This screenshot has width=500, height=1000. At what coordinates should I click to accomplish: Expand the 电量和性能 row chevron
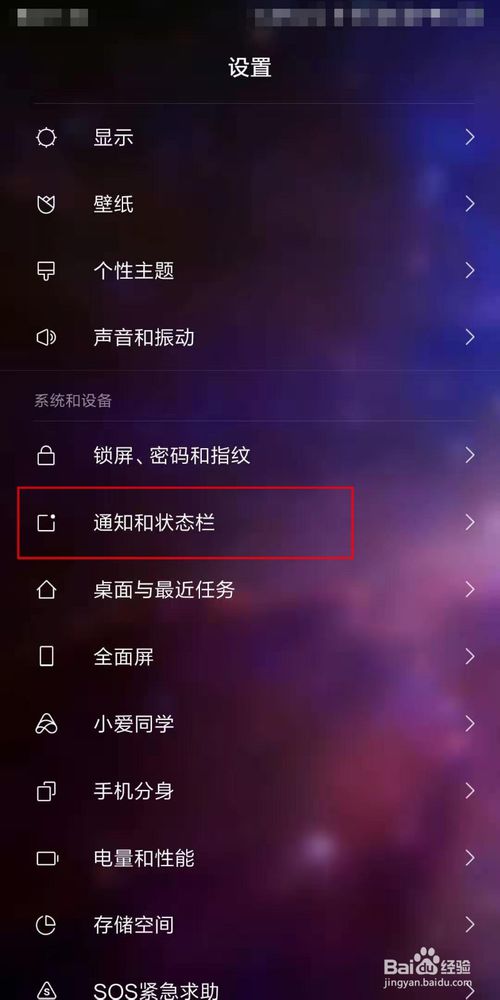pos(470,858)
